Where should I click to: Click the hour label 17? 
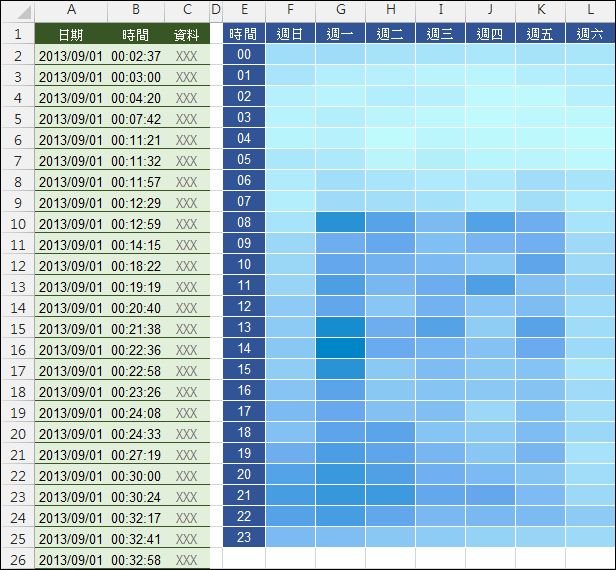244,411
